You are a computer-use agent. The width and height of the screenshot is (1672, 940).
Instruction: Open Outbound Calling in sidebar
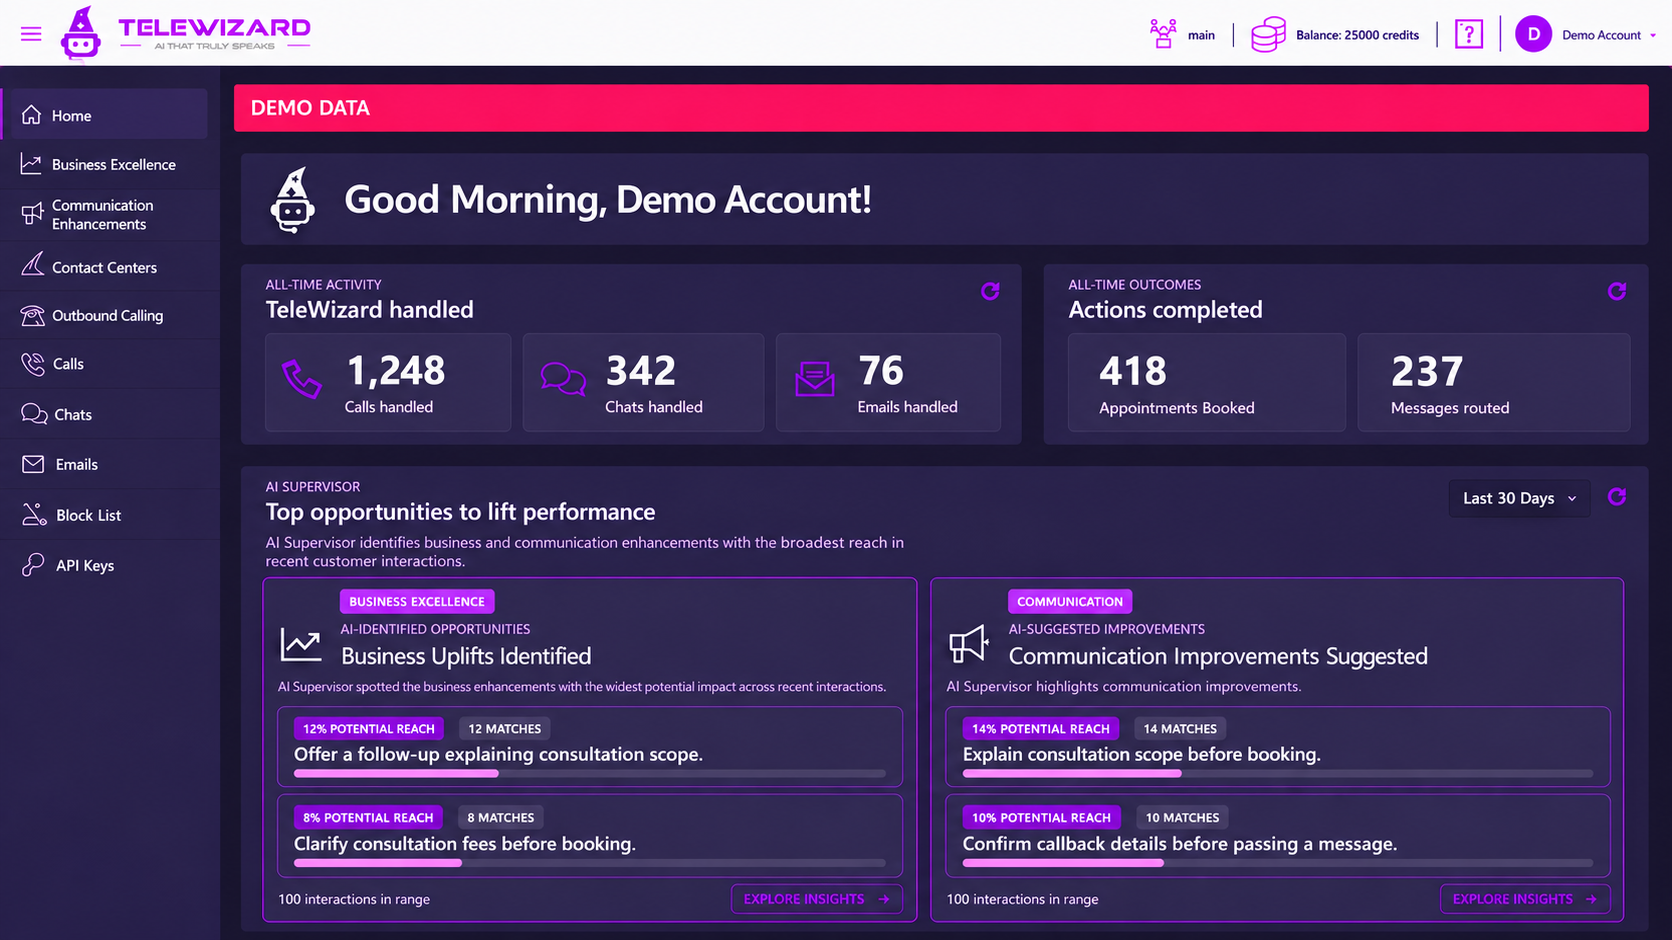point(110,315)
